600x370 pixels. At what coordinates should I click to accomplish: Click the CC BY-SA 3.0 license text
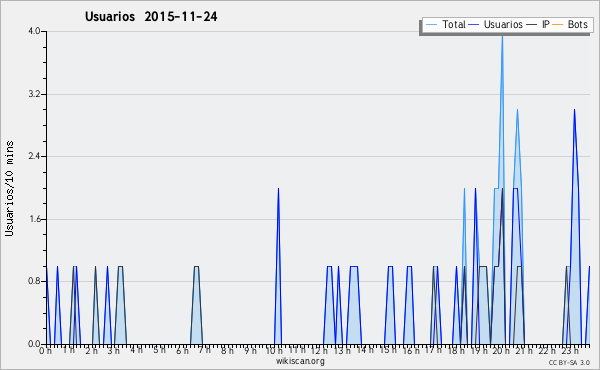(x=569, y=362)
